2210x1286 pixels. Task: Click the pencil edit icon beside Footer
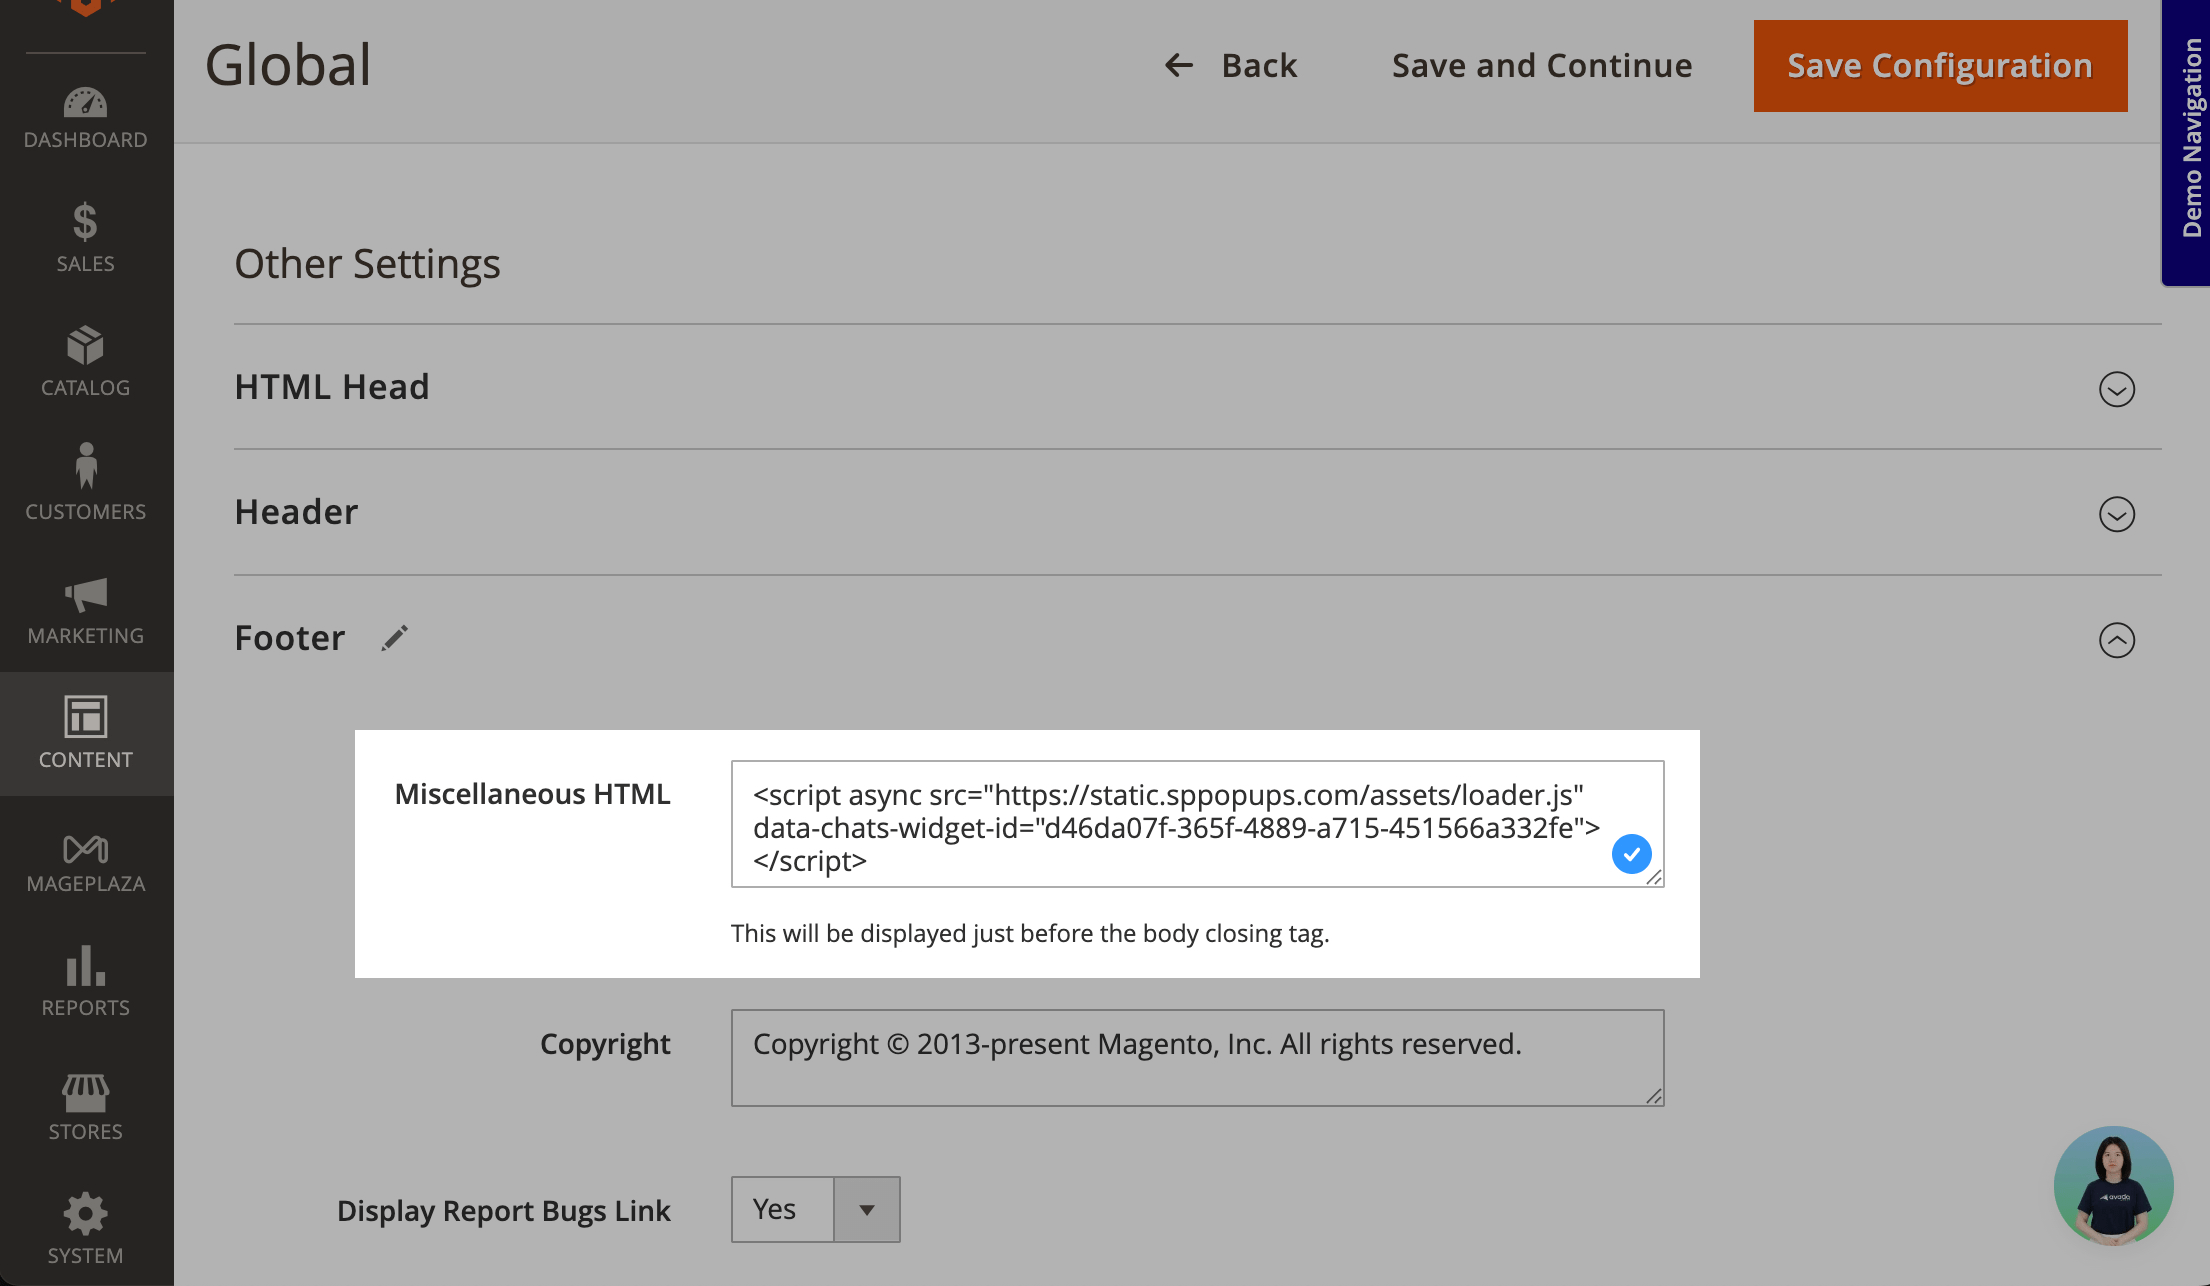395,638
